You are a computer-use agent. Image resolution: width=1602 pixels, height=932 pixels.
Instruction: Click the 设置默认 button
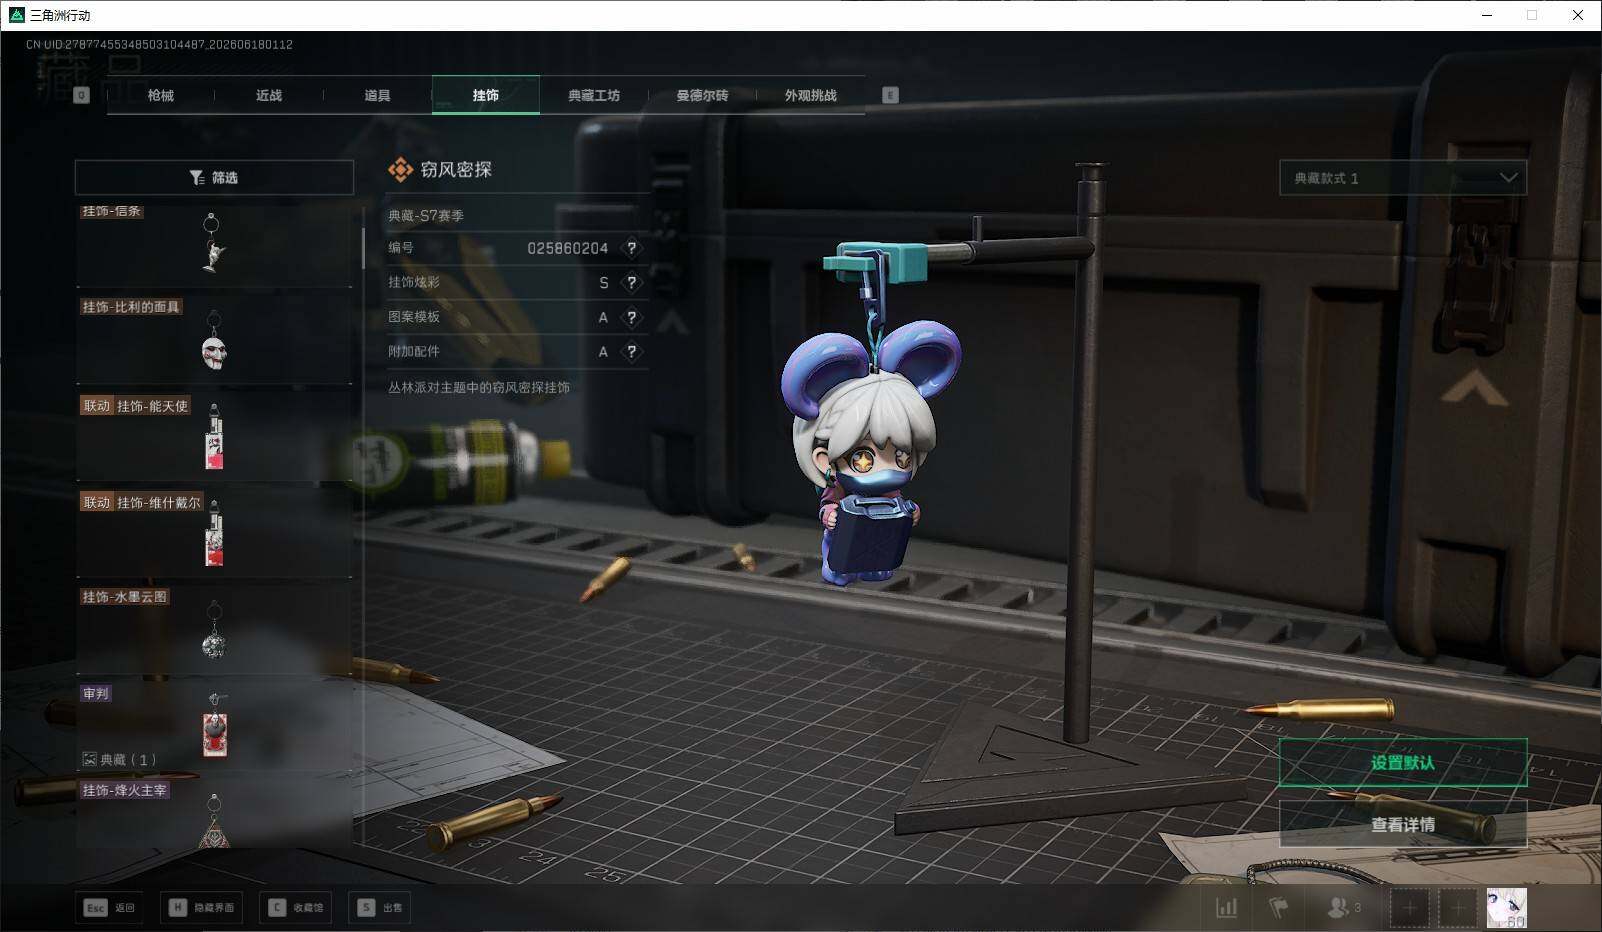click(1403, 763)
